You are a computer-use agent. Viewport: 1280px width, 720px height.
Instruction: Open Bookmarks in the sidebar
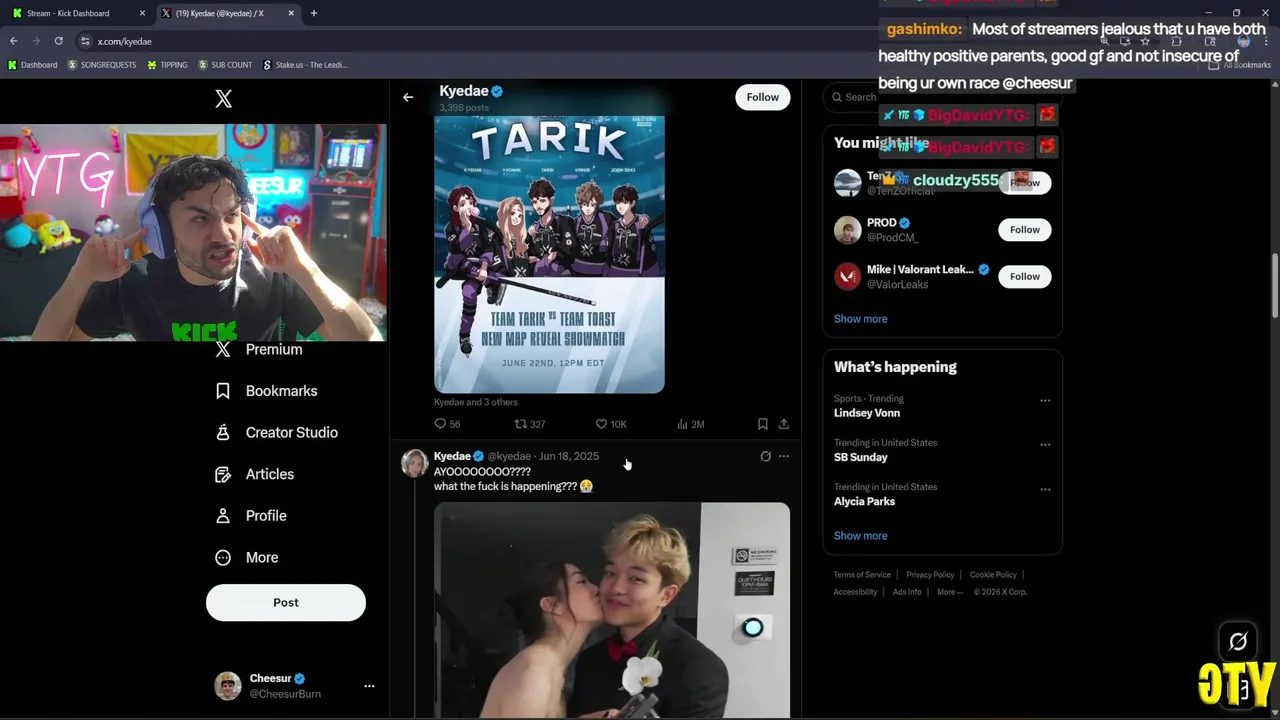pos(267,391)
